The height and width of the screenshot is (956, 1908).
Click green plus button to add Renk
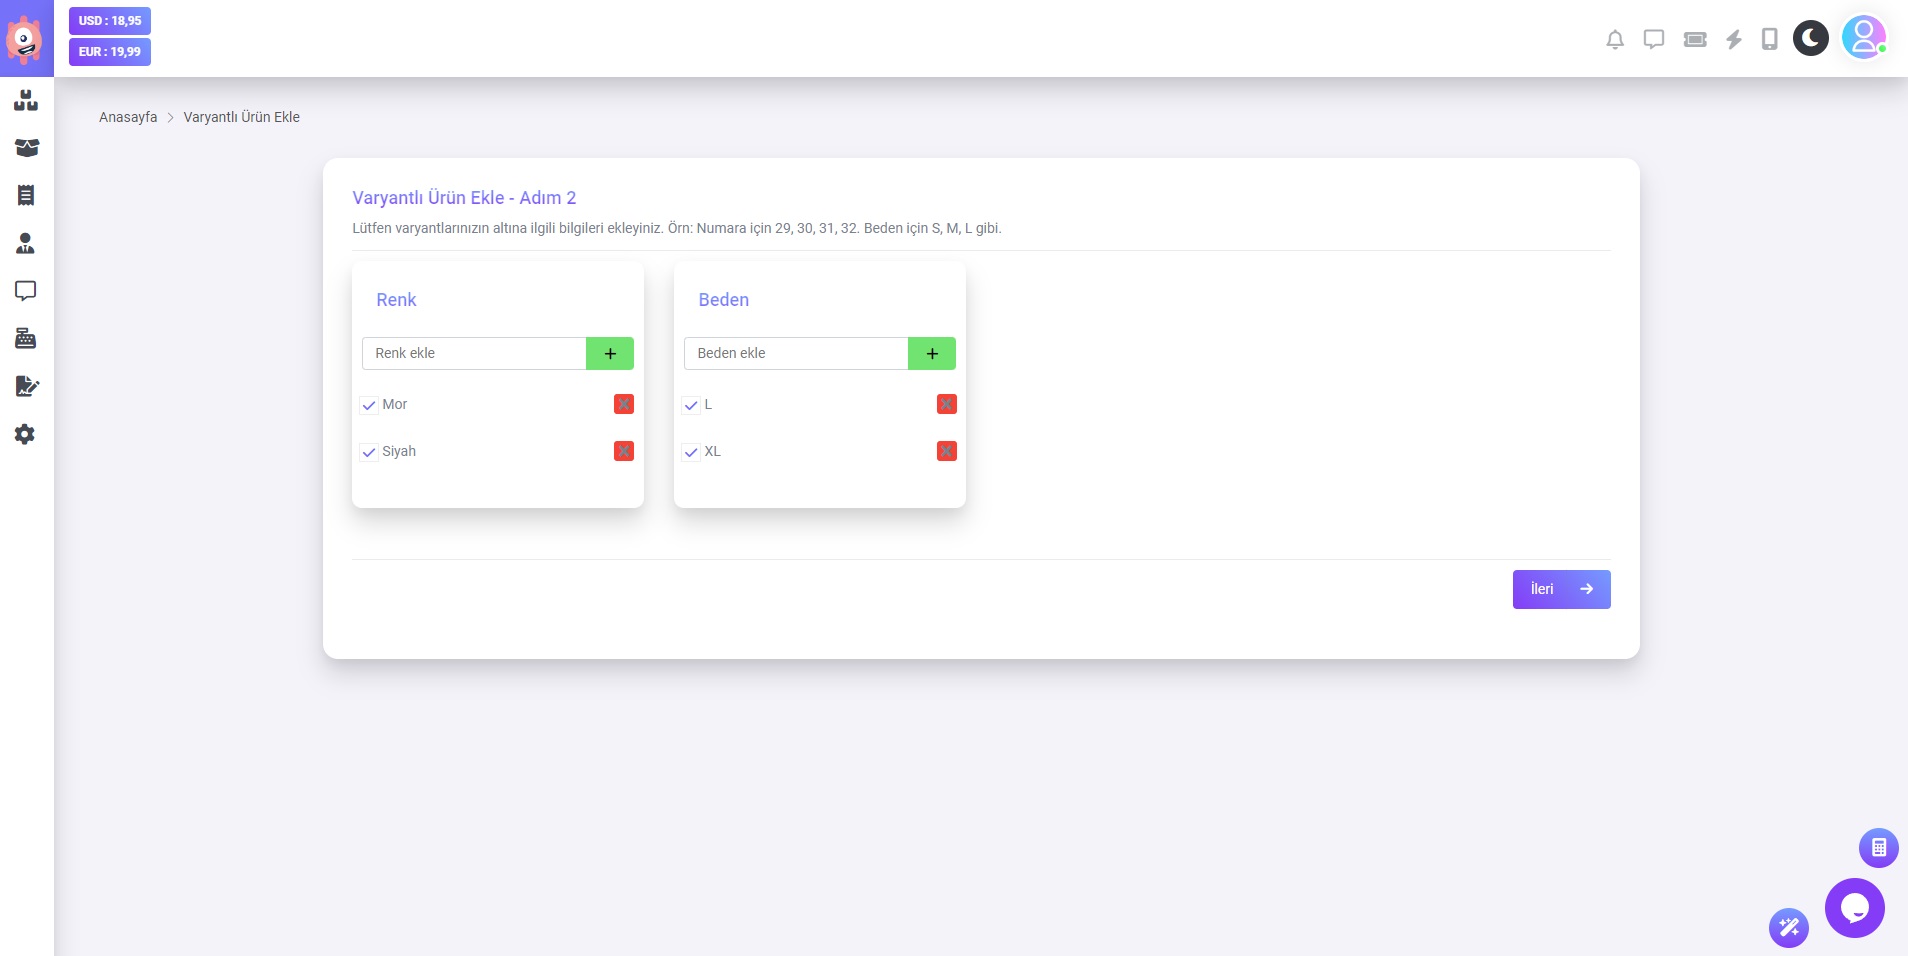(609, 354)
